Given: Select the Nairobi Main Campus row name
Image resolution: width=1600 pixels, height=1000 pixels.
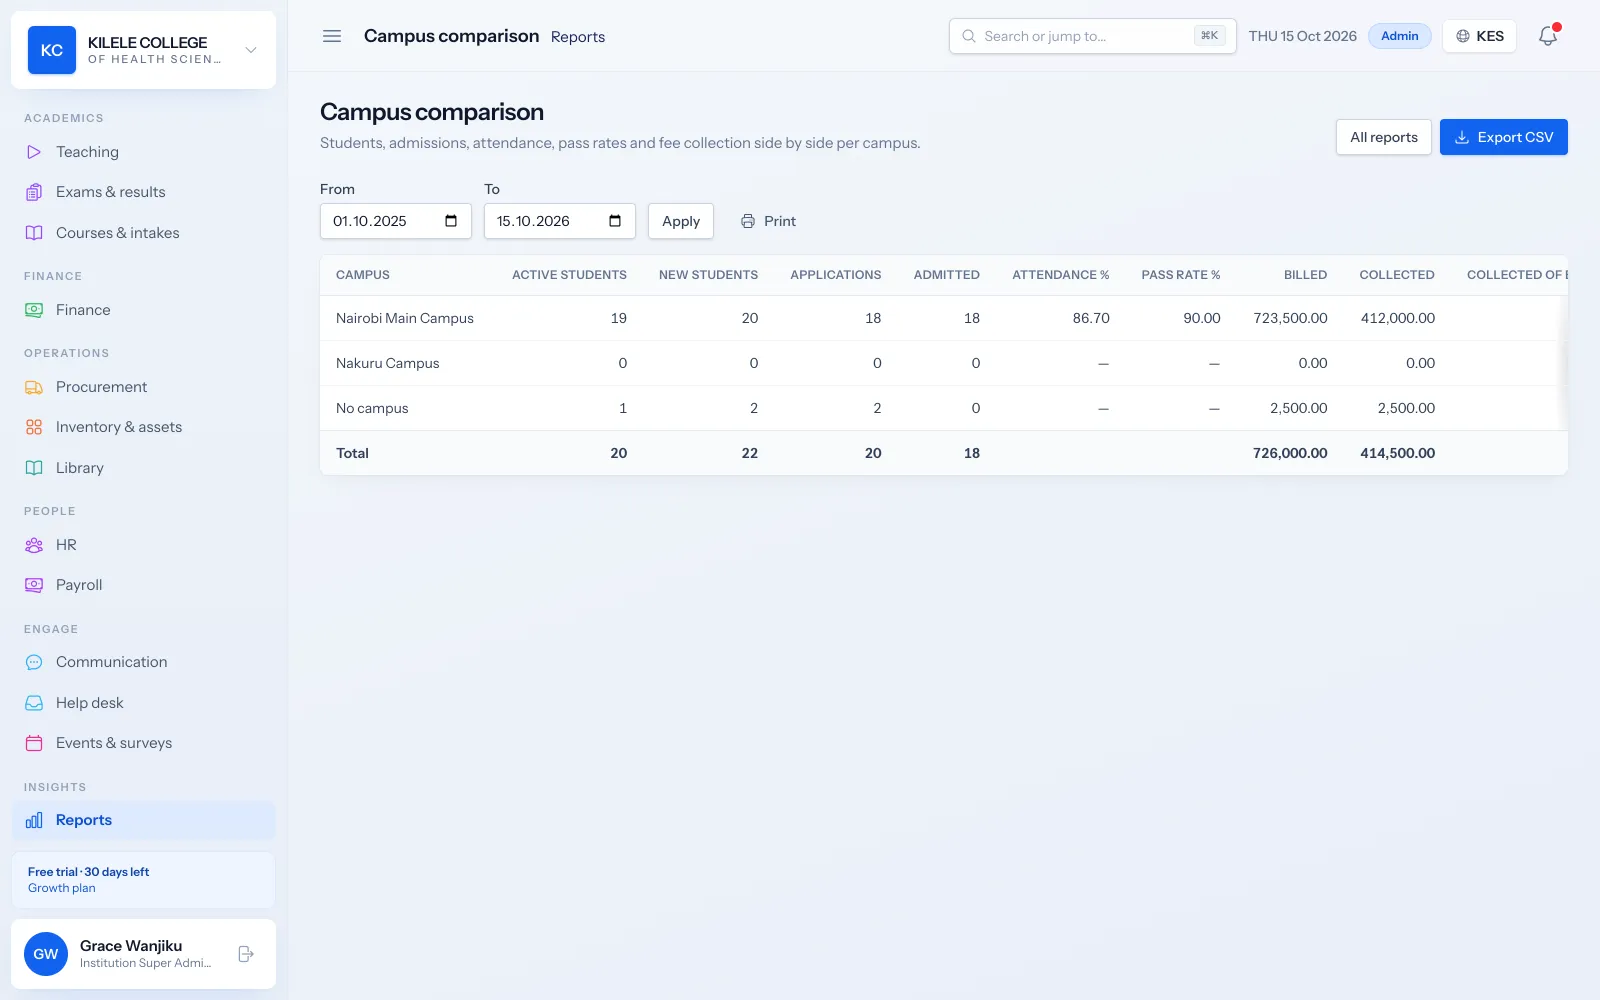Looking at the screenshot, I should 405,318.
